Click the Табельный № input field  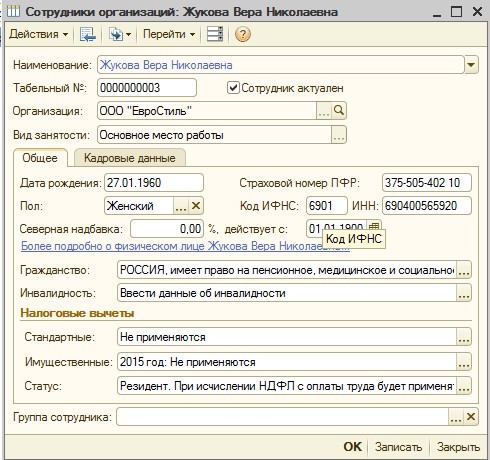click(x=147, y=88)
